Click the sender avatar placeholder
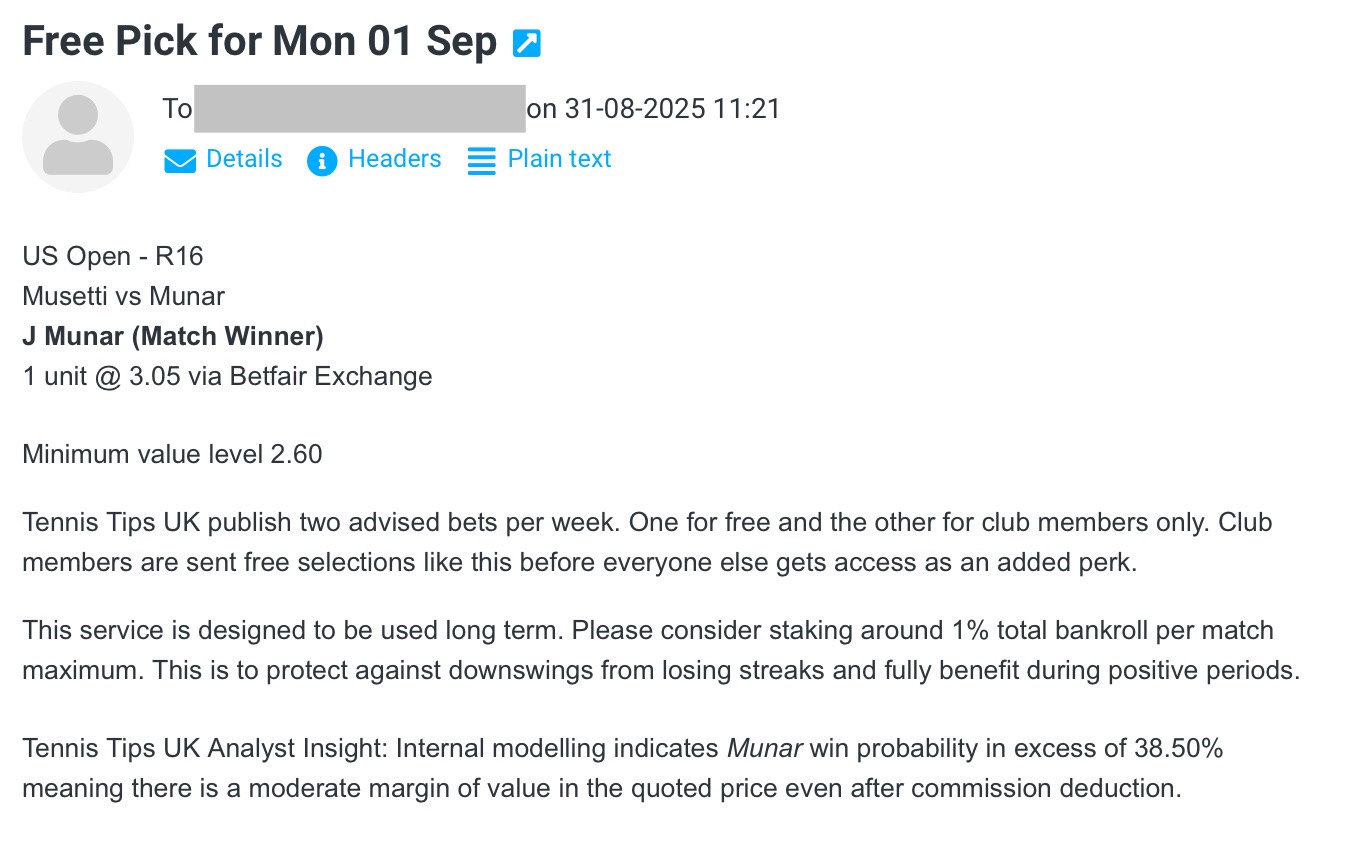The height and width of the screenshot is (843, 1350). tap(78, 137)
